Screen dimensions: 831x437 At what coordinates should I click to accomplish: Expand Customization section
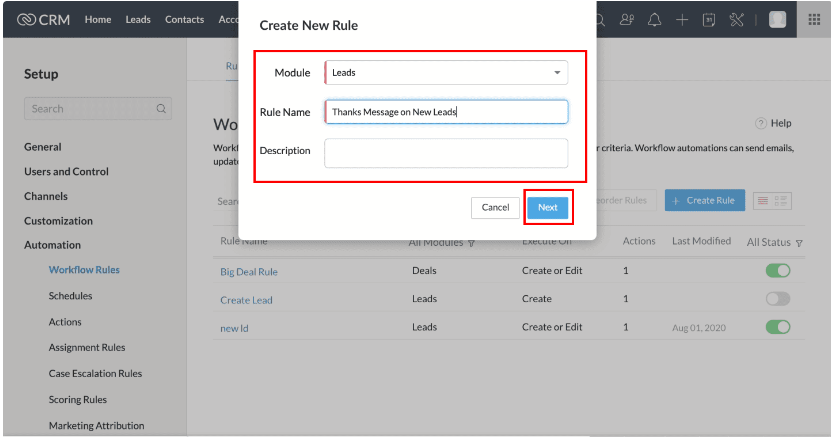[58, 221]
